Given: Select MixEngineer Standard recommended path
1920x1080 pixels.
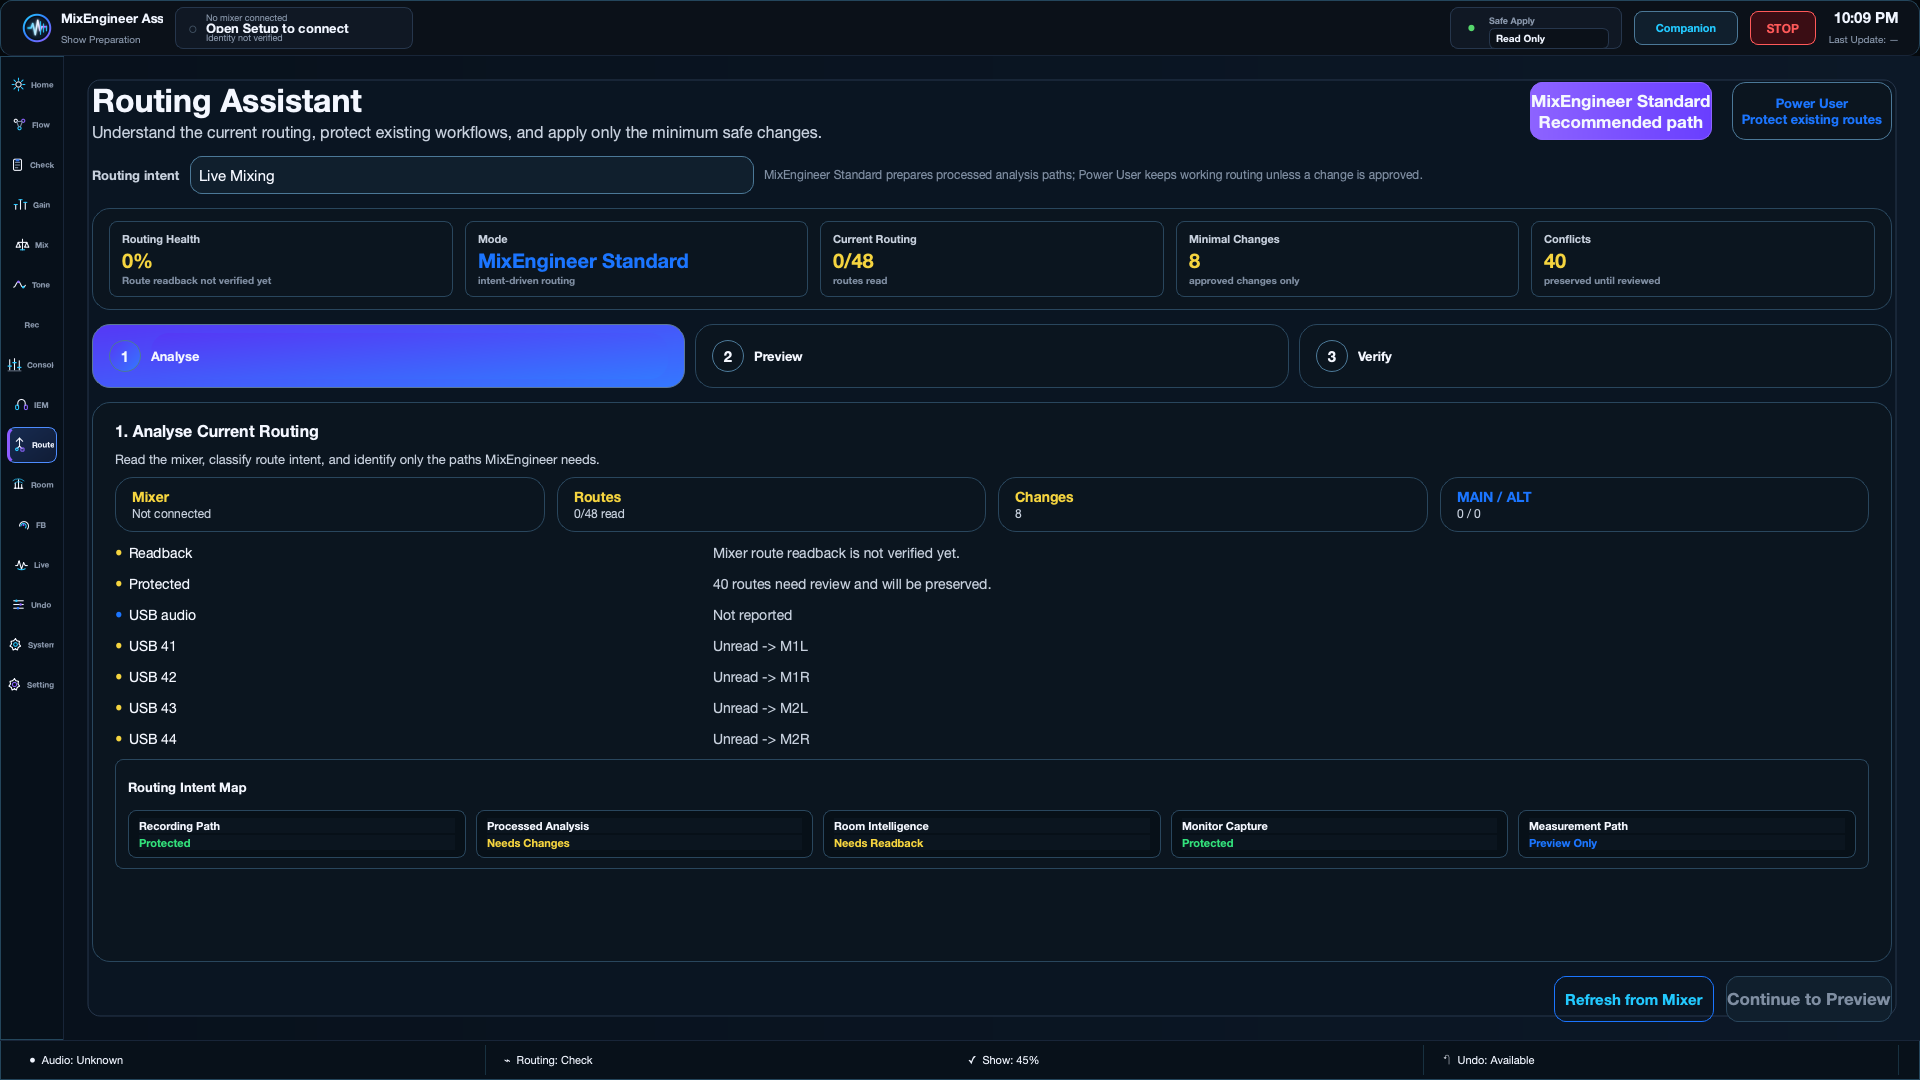Looking at the screenshot, I should click(x=1620, y=111).
